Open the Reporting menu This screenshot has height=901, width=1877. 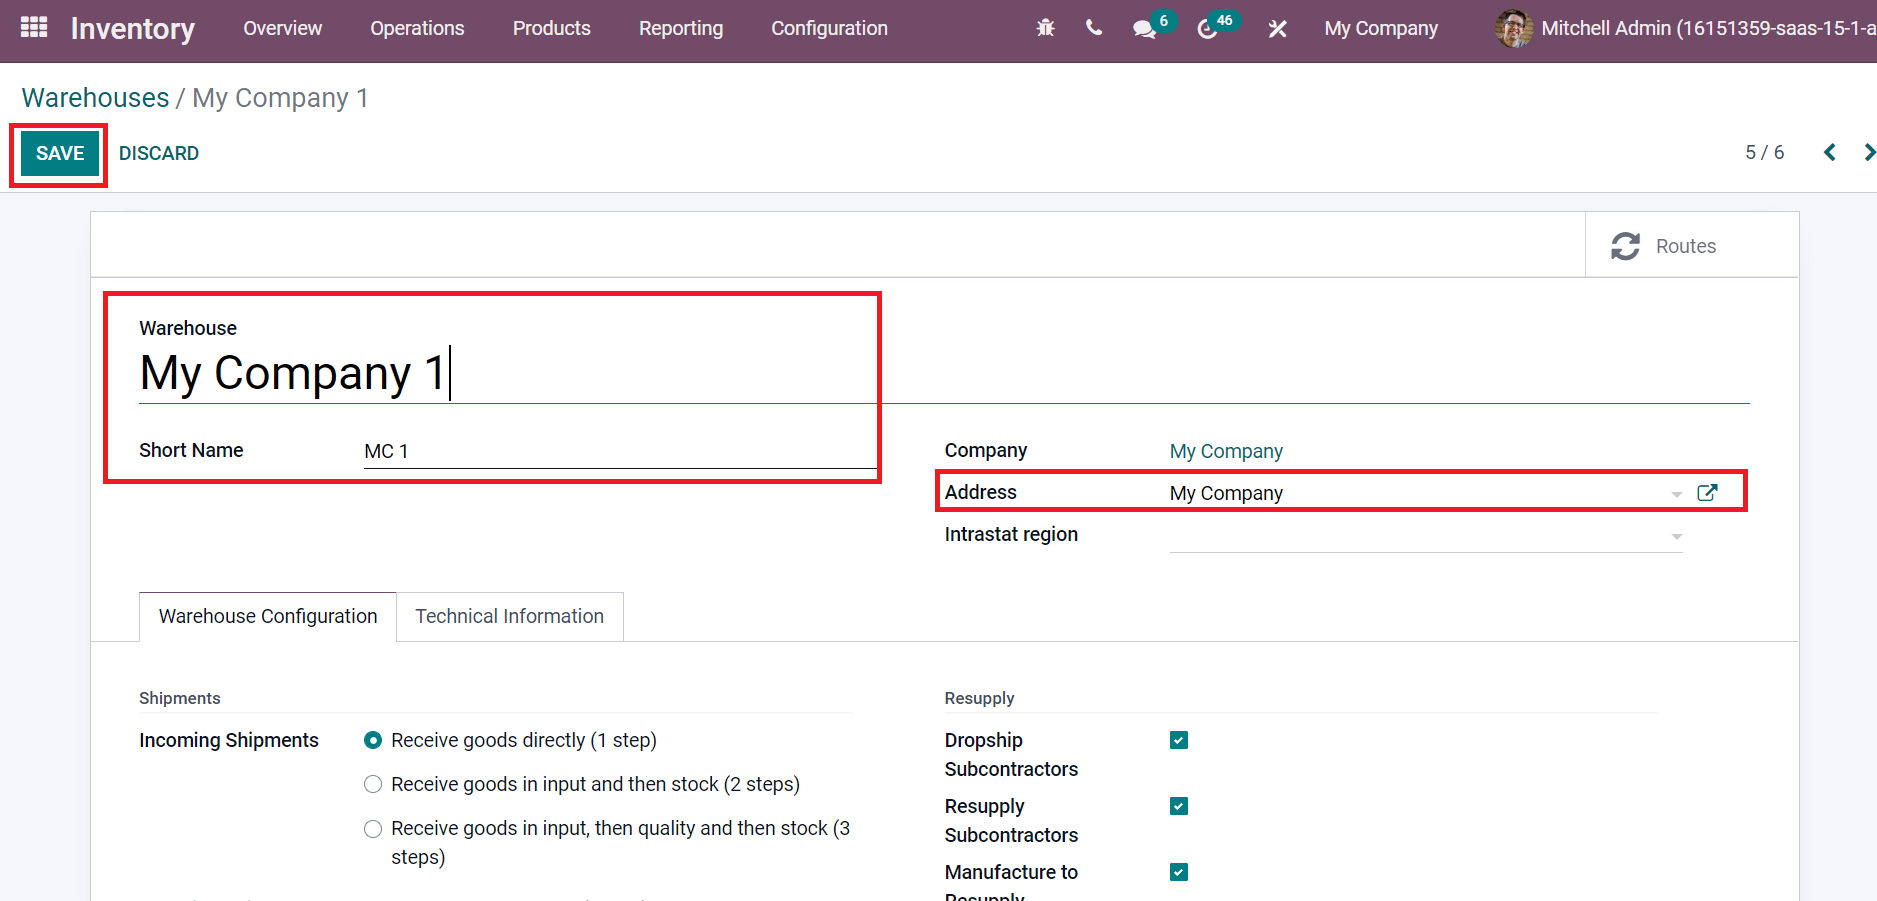(x=681, y=28)
